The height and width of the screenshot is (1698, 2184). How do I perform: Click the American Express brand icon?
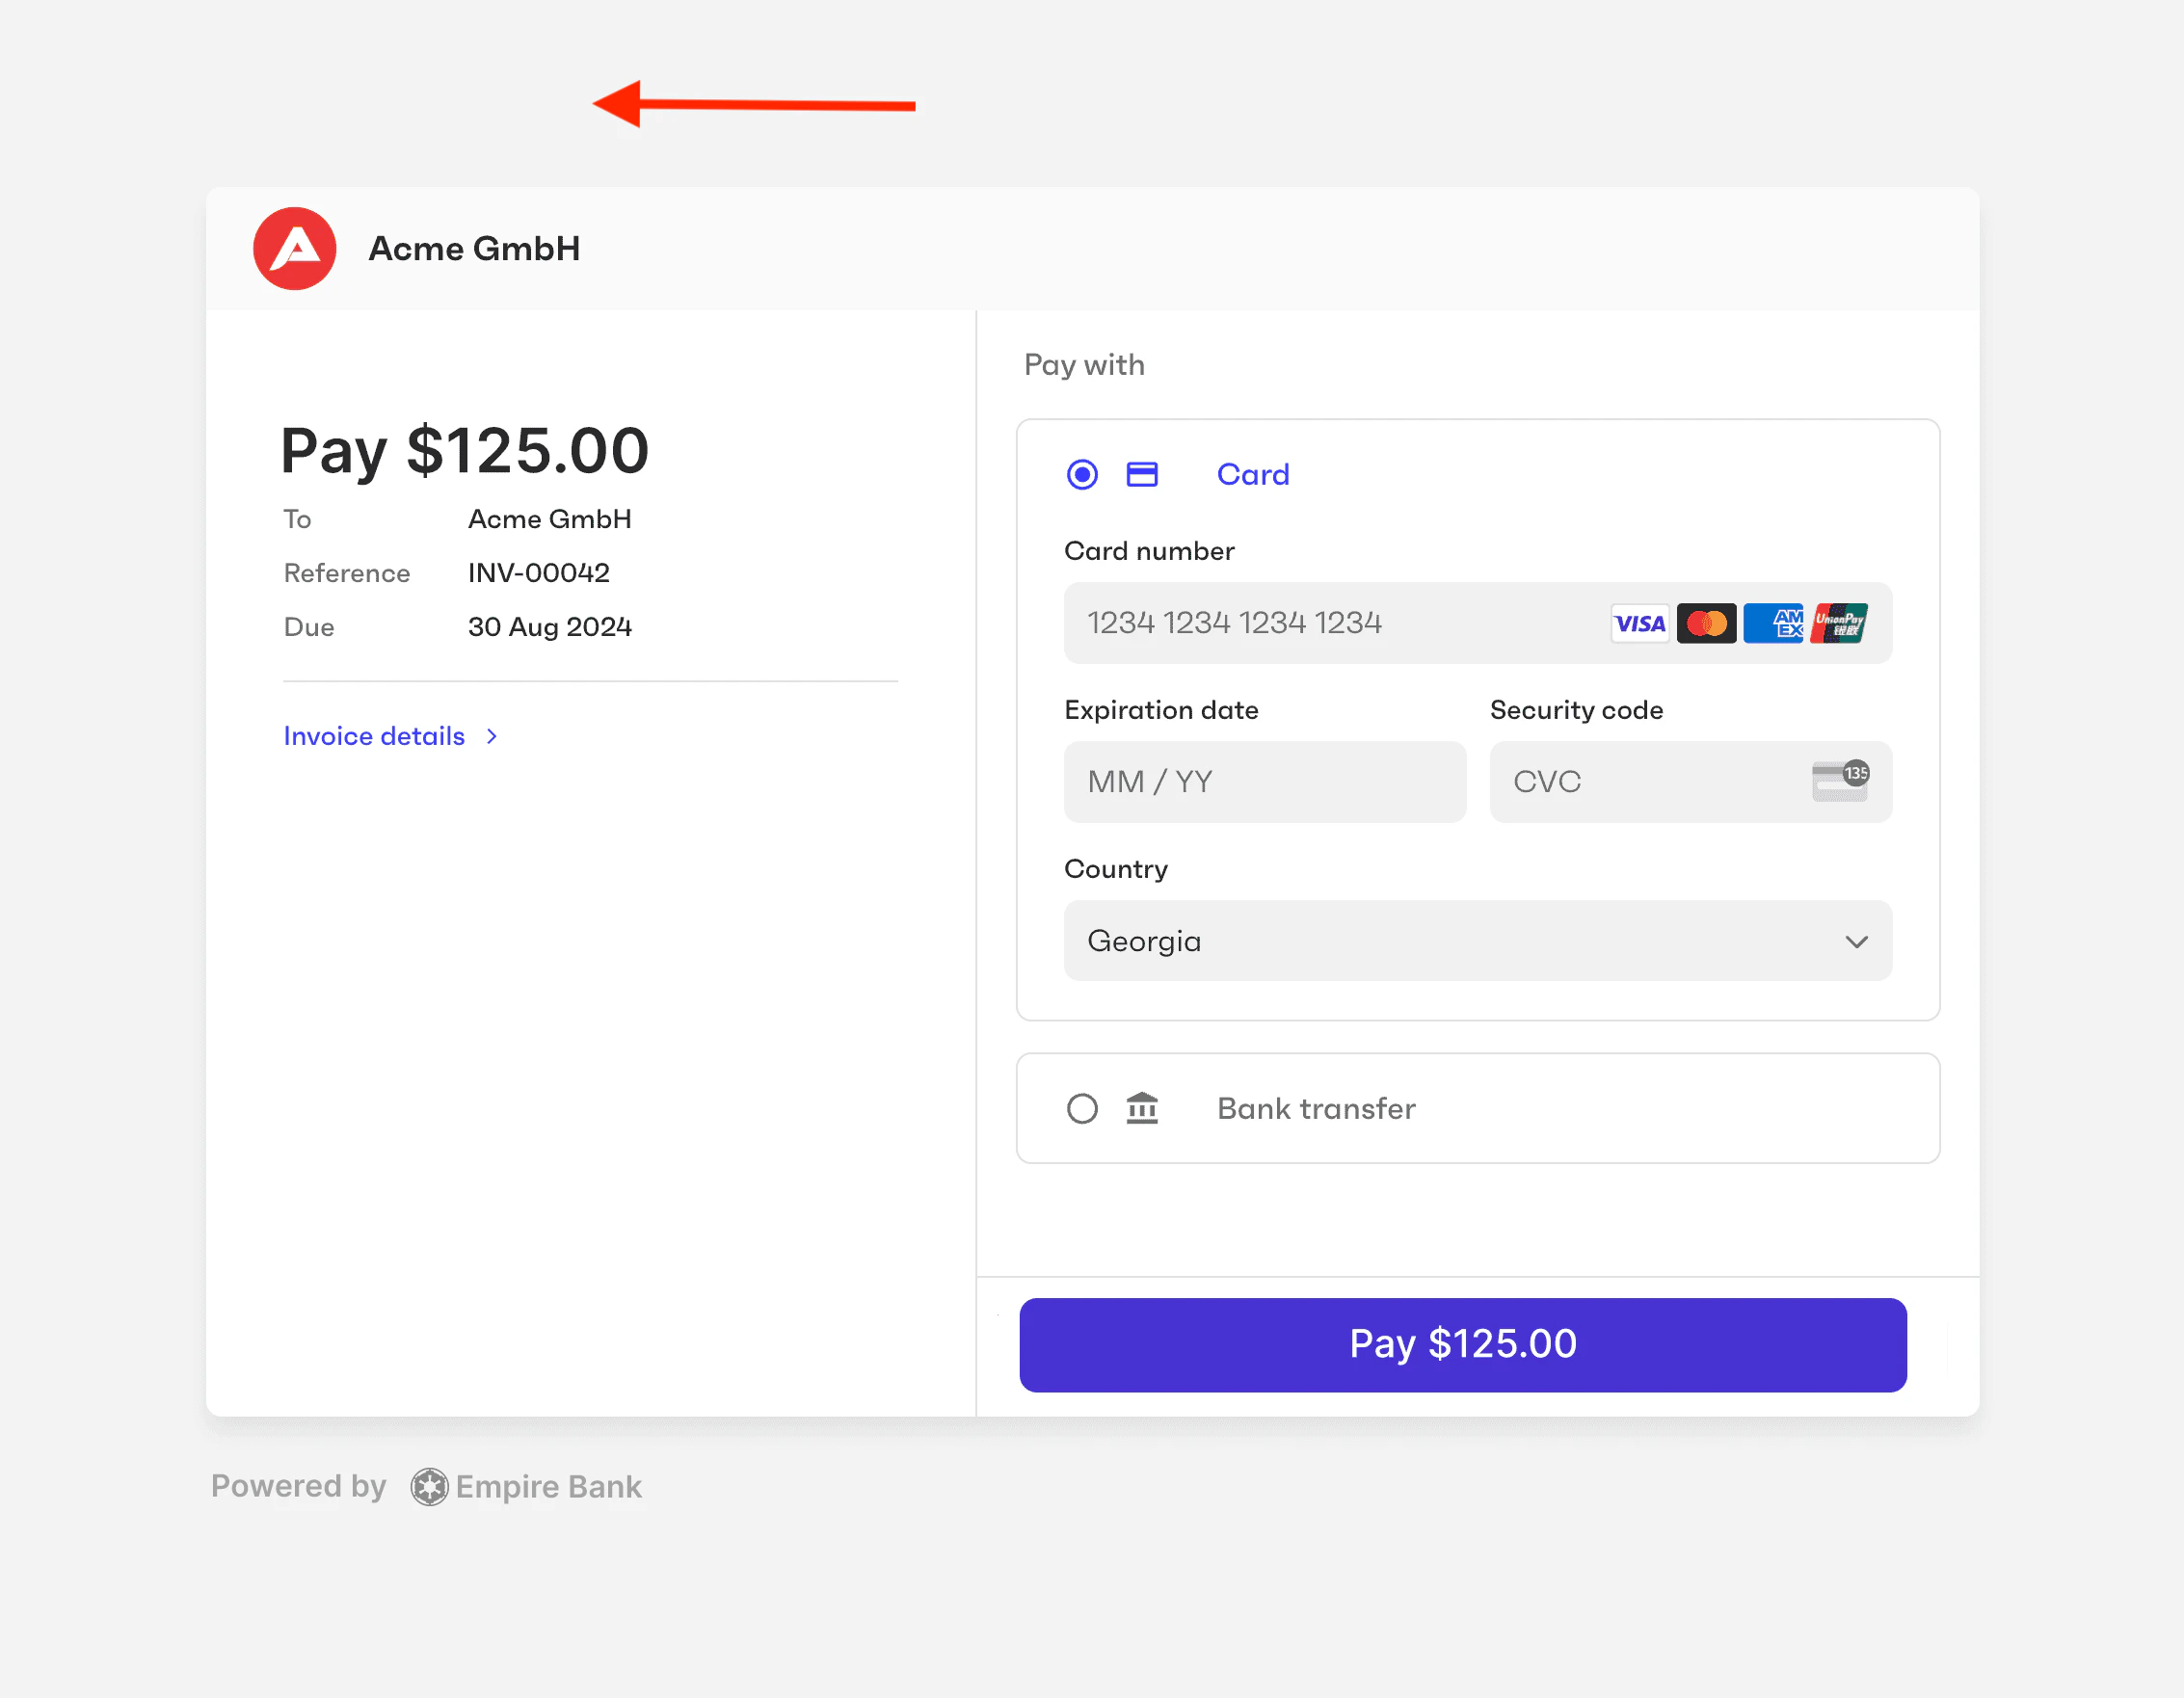(x=1773, y=622)
